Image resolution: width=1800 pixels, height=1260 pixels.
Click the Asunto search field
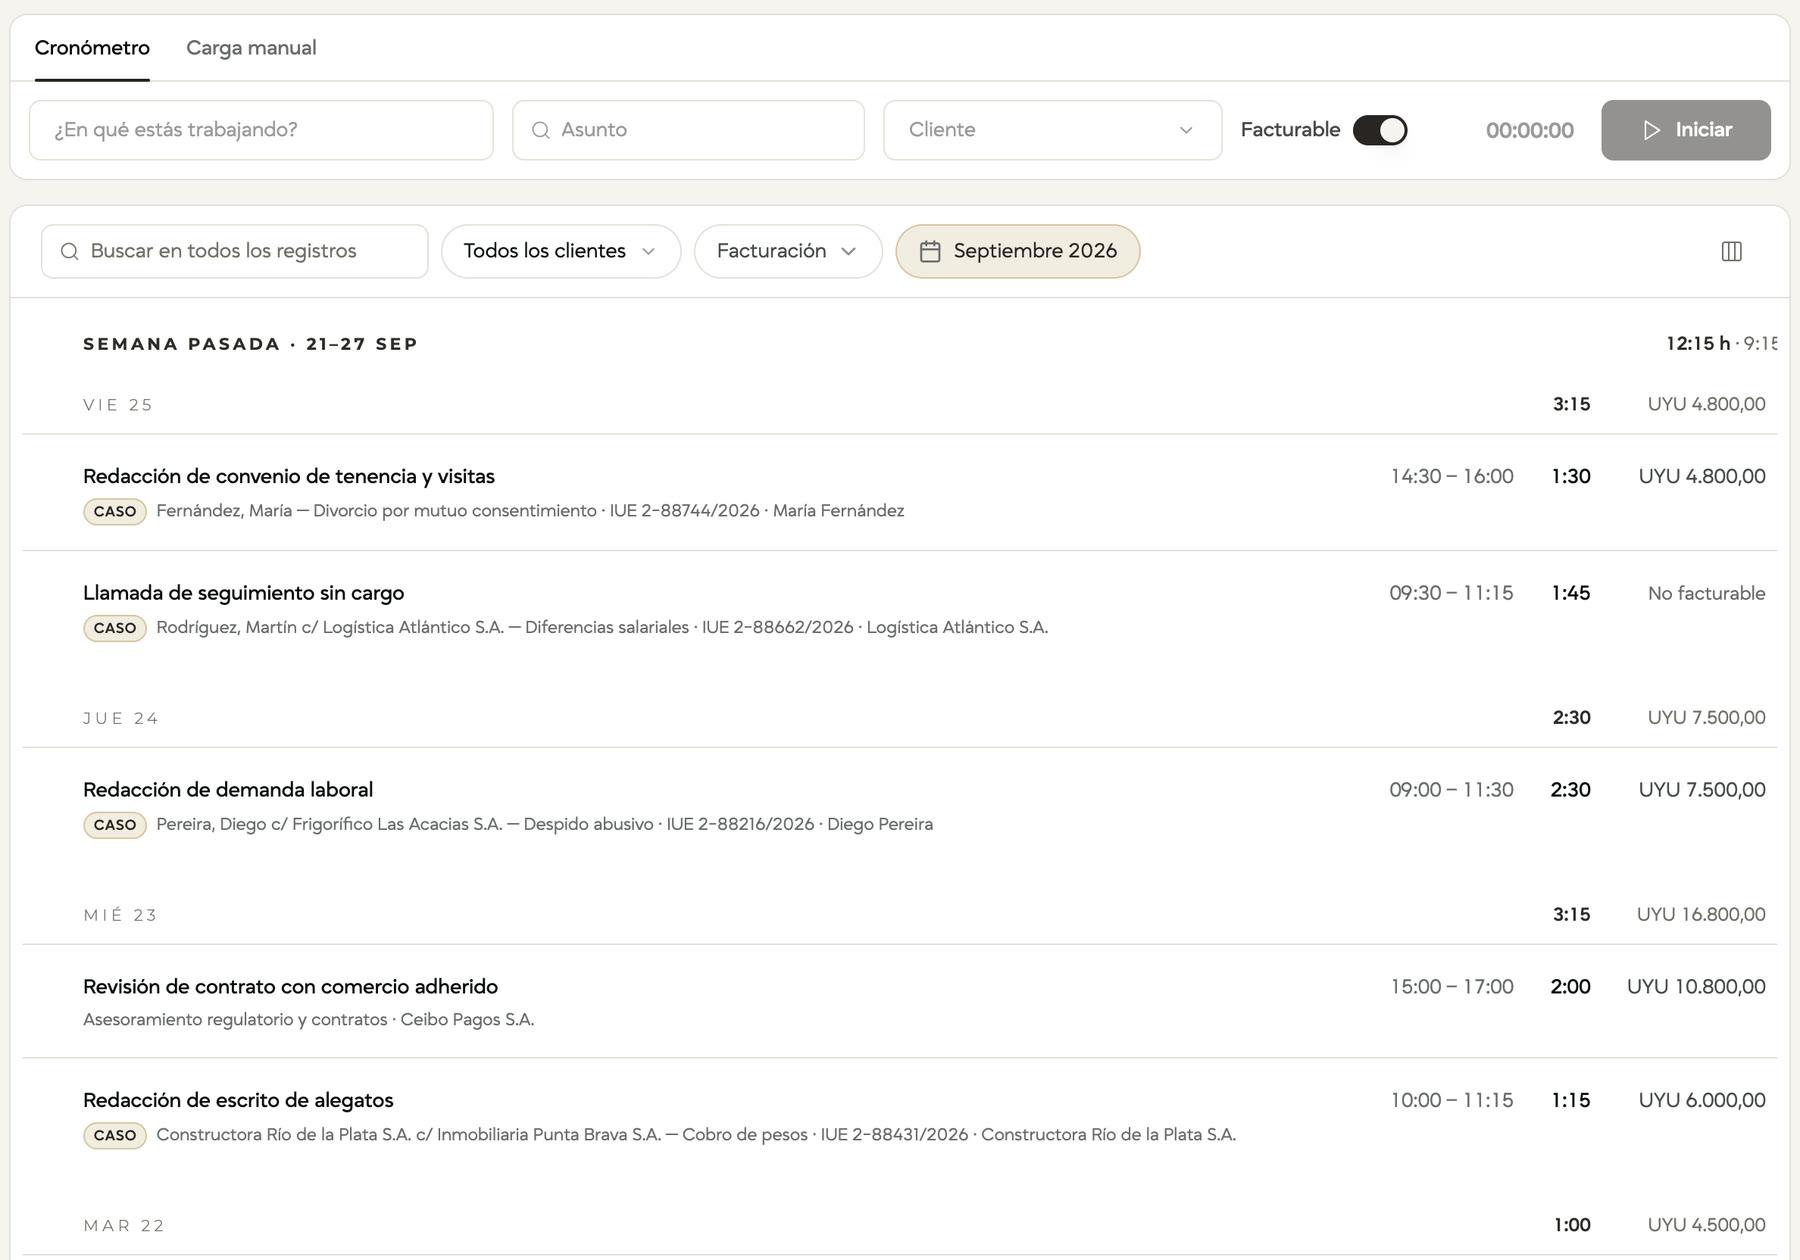[688, 130]
